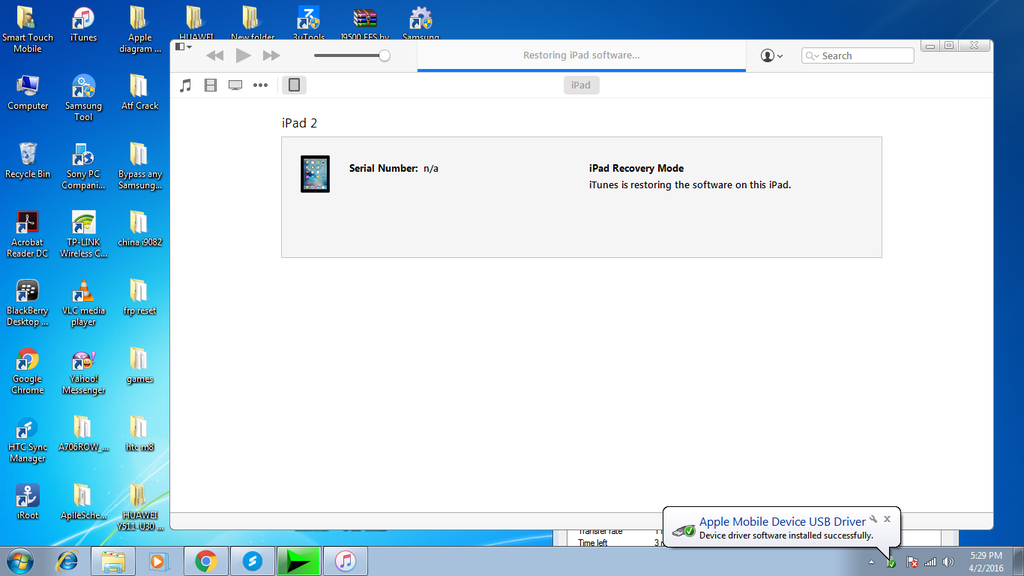Select the Restoring iPad software status banner
This screenshot has width=1024, height=576.
click(581, 55)
